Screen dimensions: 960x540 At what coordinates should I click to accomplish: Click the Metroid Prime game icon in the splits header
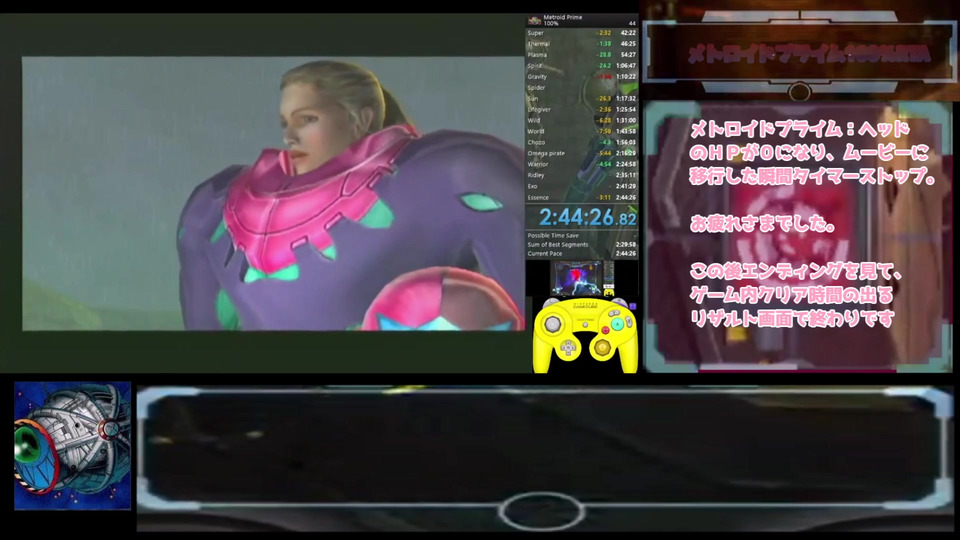pyautogui.click(x=534, y=20)
